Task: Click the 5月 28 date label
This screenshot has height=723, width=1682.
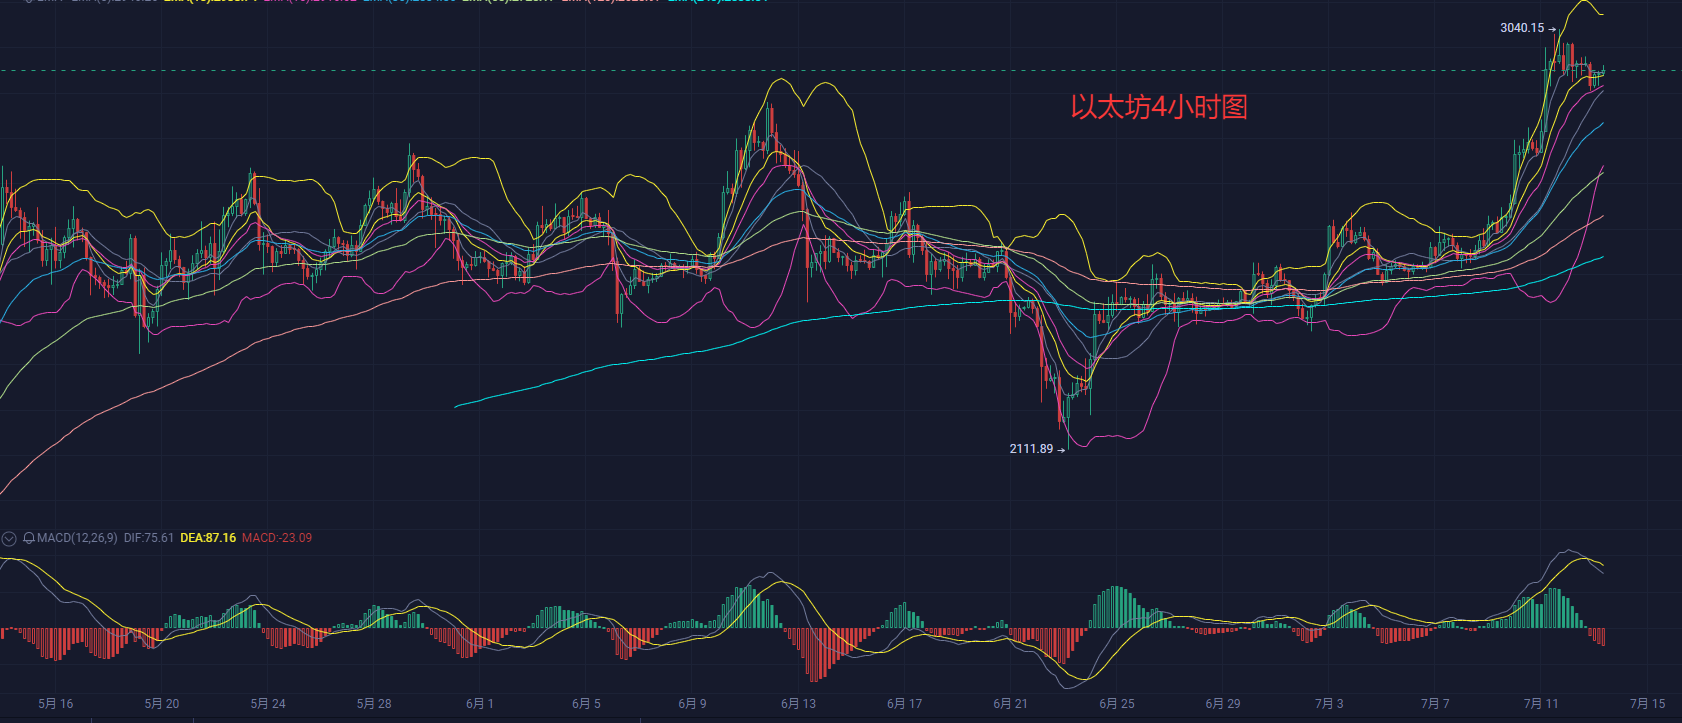Action: pos(374,704)
